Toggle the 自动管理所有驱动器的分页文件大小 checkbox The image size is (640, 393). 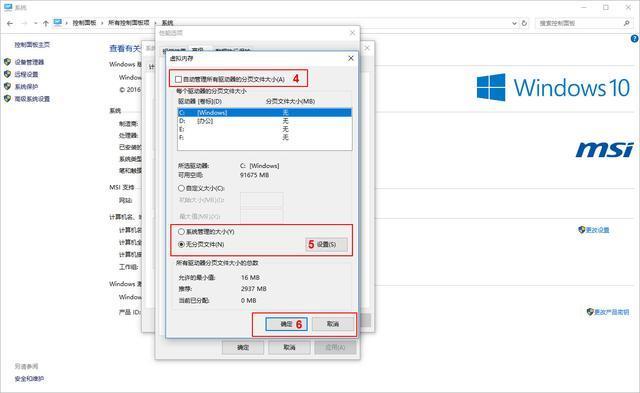[178, 79]
